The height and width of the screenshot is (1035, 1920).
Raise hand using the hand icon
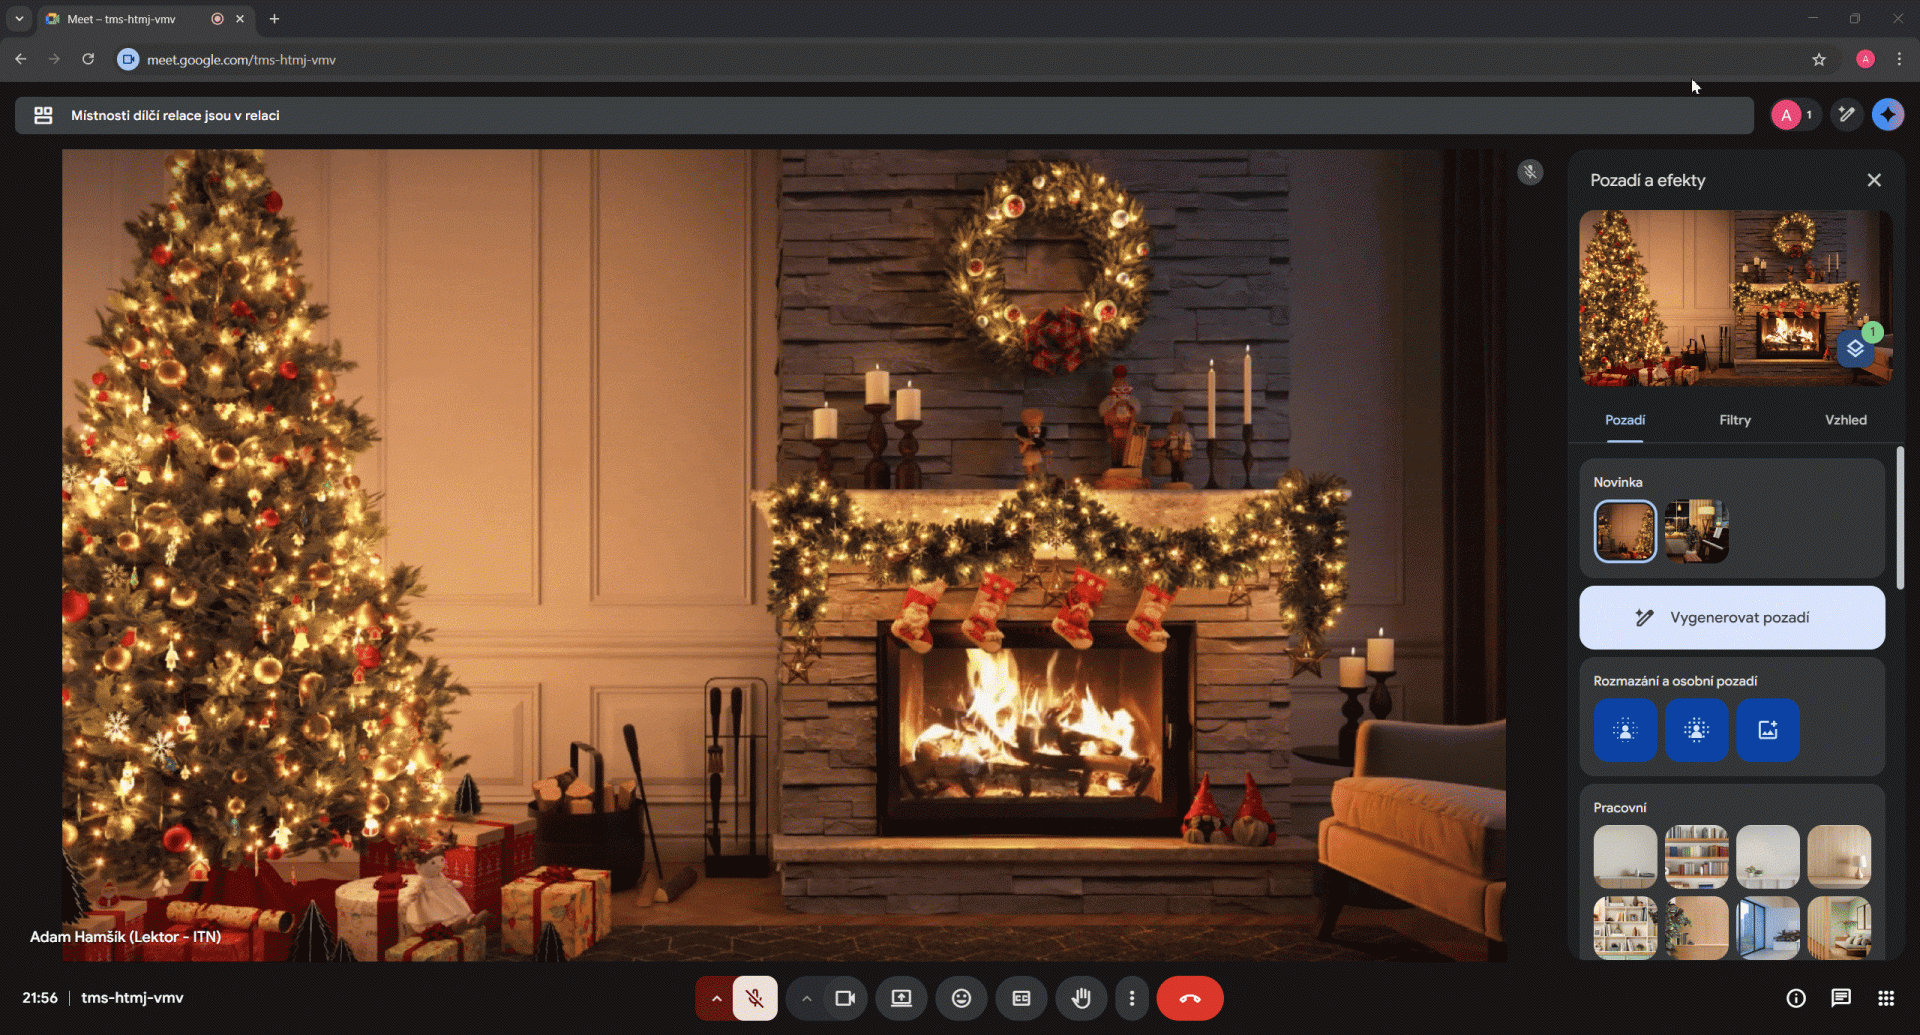1081,998
